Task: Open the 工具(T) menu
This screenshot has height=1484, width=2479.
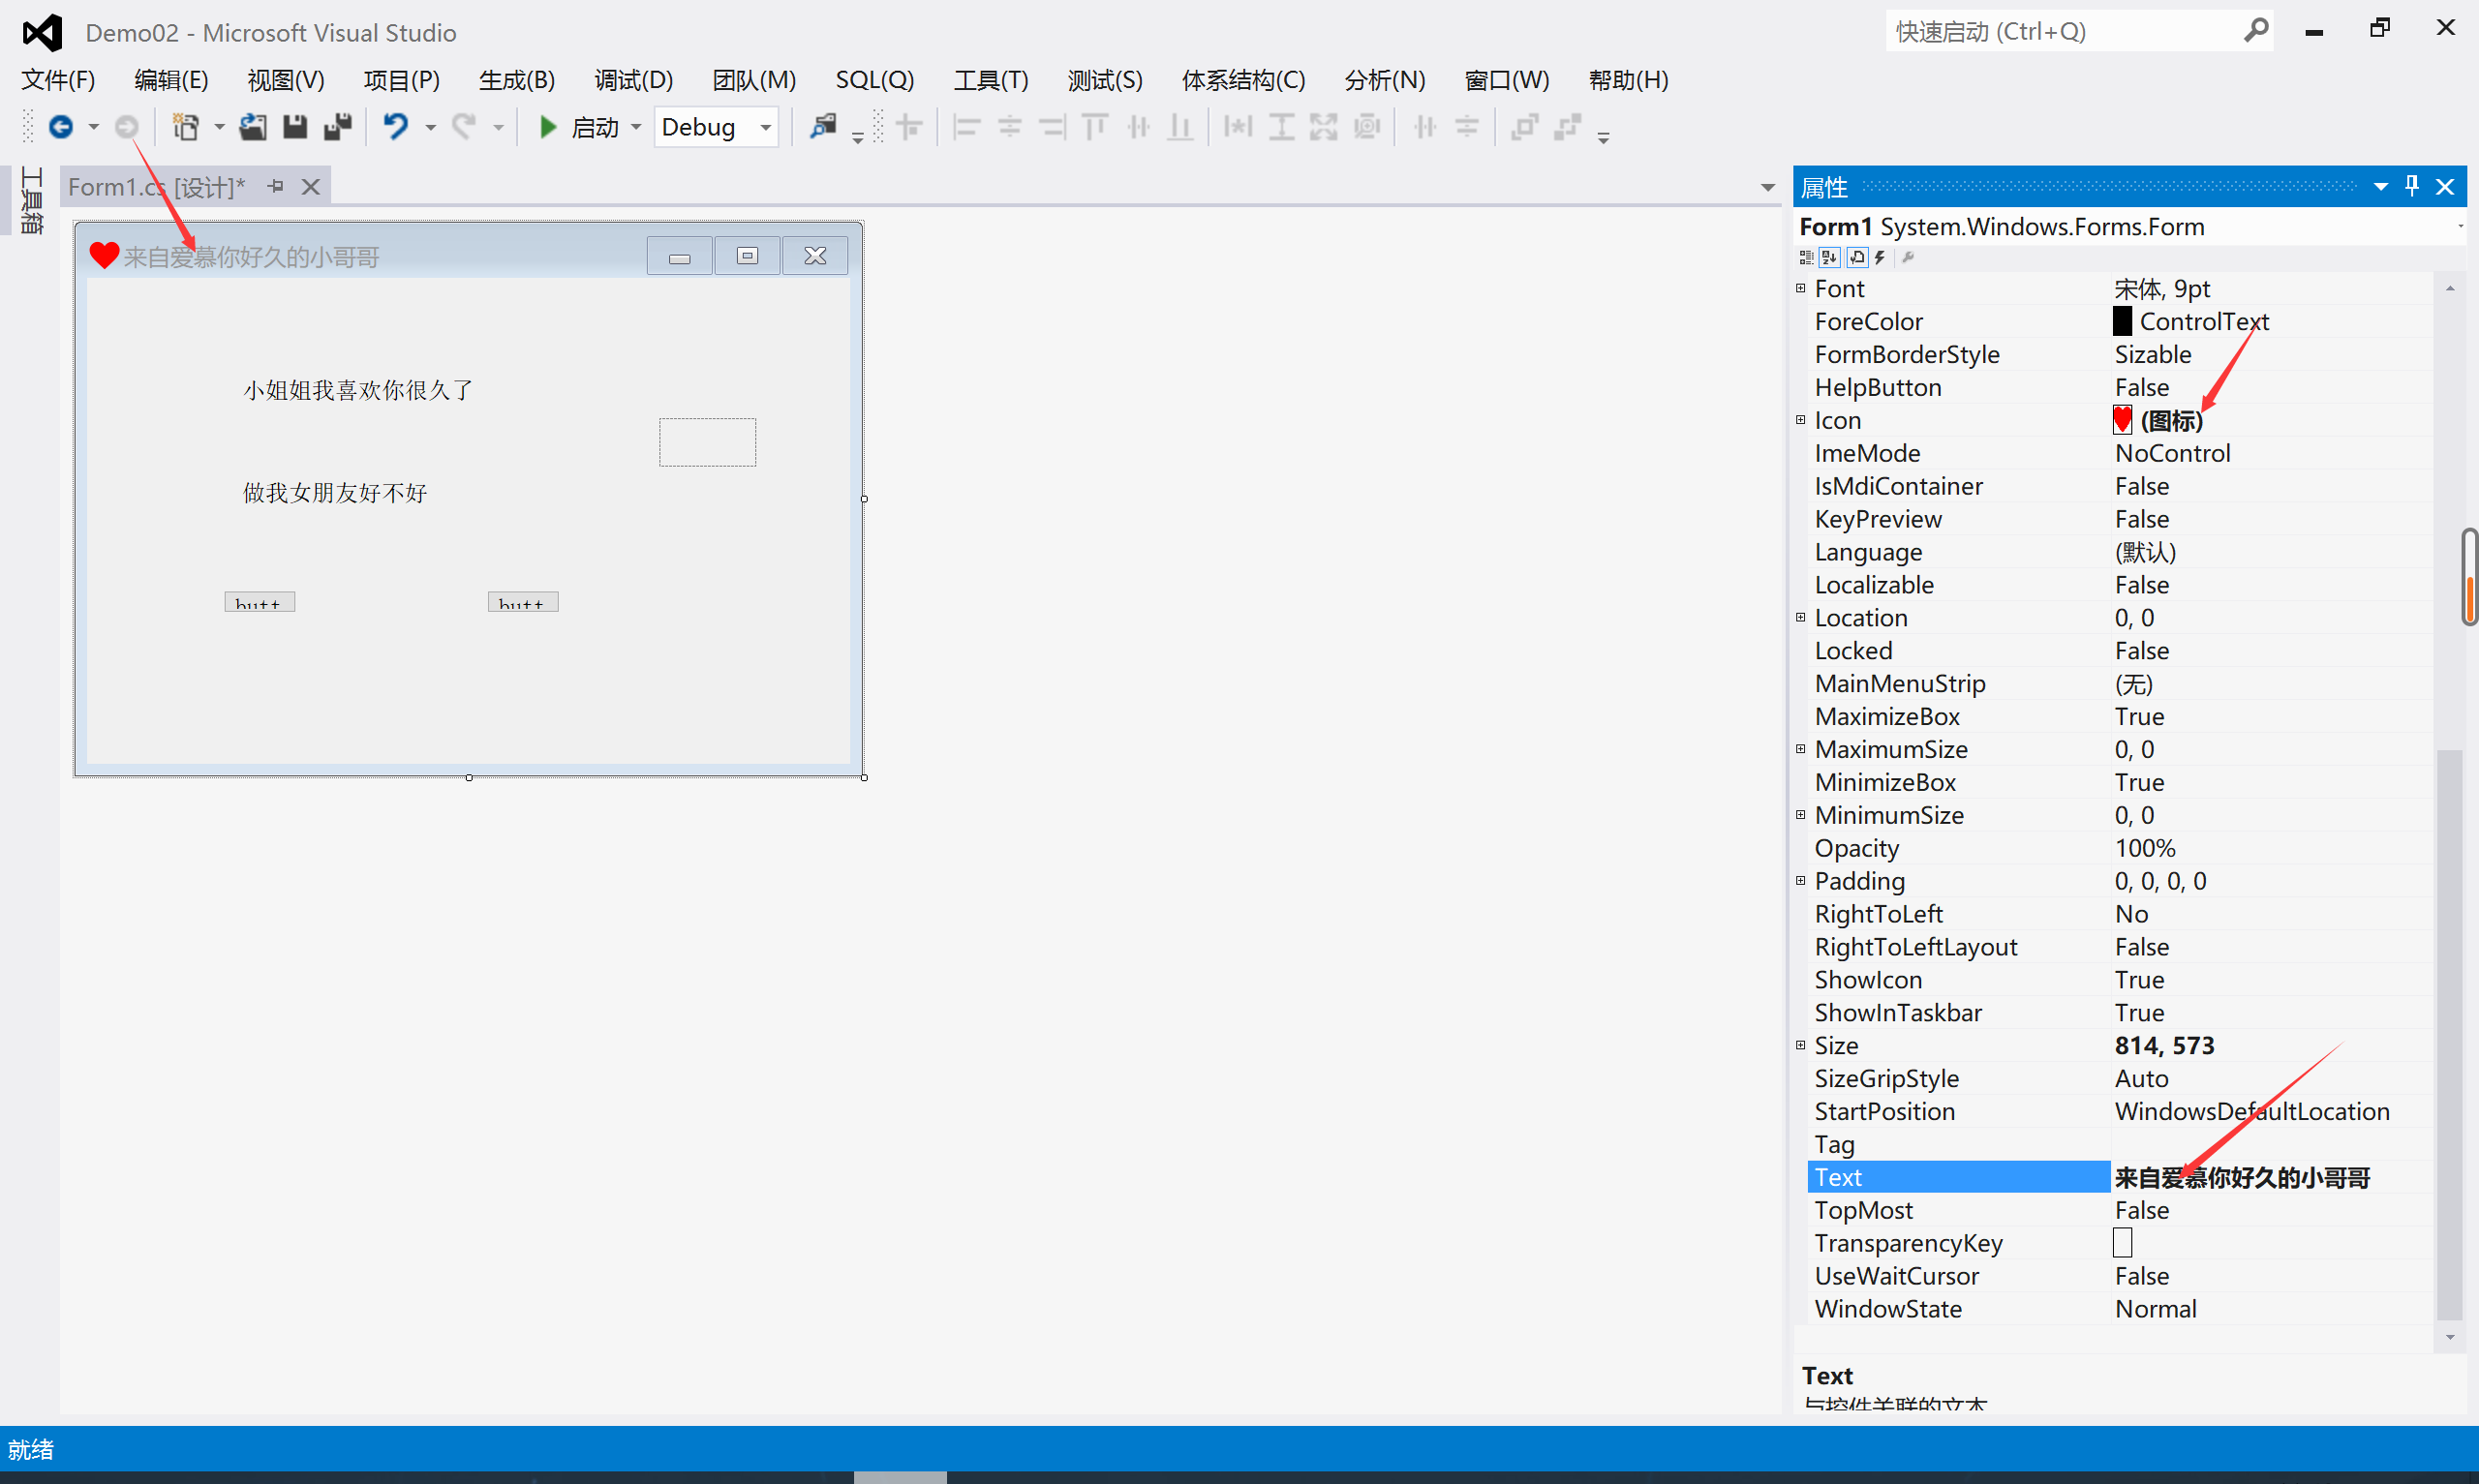Action: click(991, 80)
